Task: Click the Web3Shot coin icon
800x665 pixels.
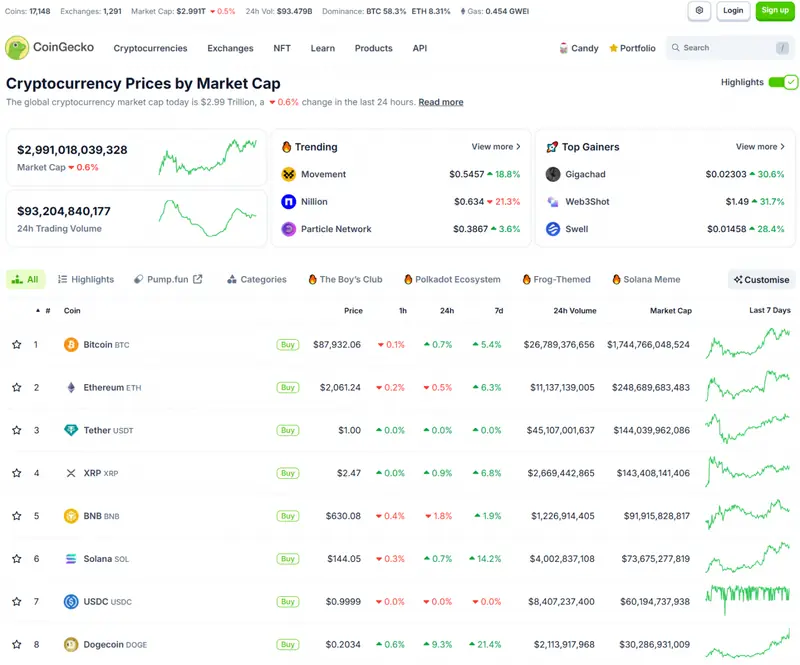Action: 553,202
